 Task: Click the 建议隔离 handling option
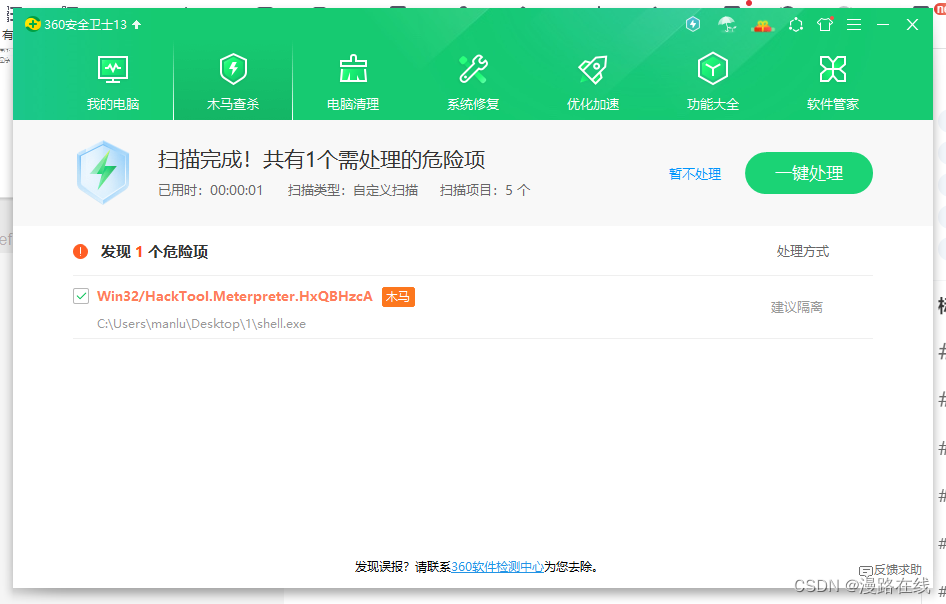(796, 307)
